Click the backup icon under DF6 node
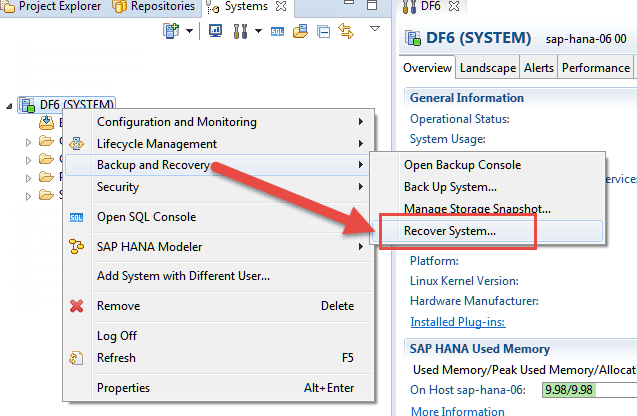Image resolution: width=637 pixels, height=416 pixels. coord(46,122)
